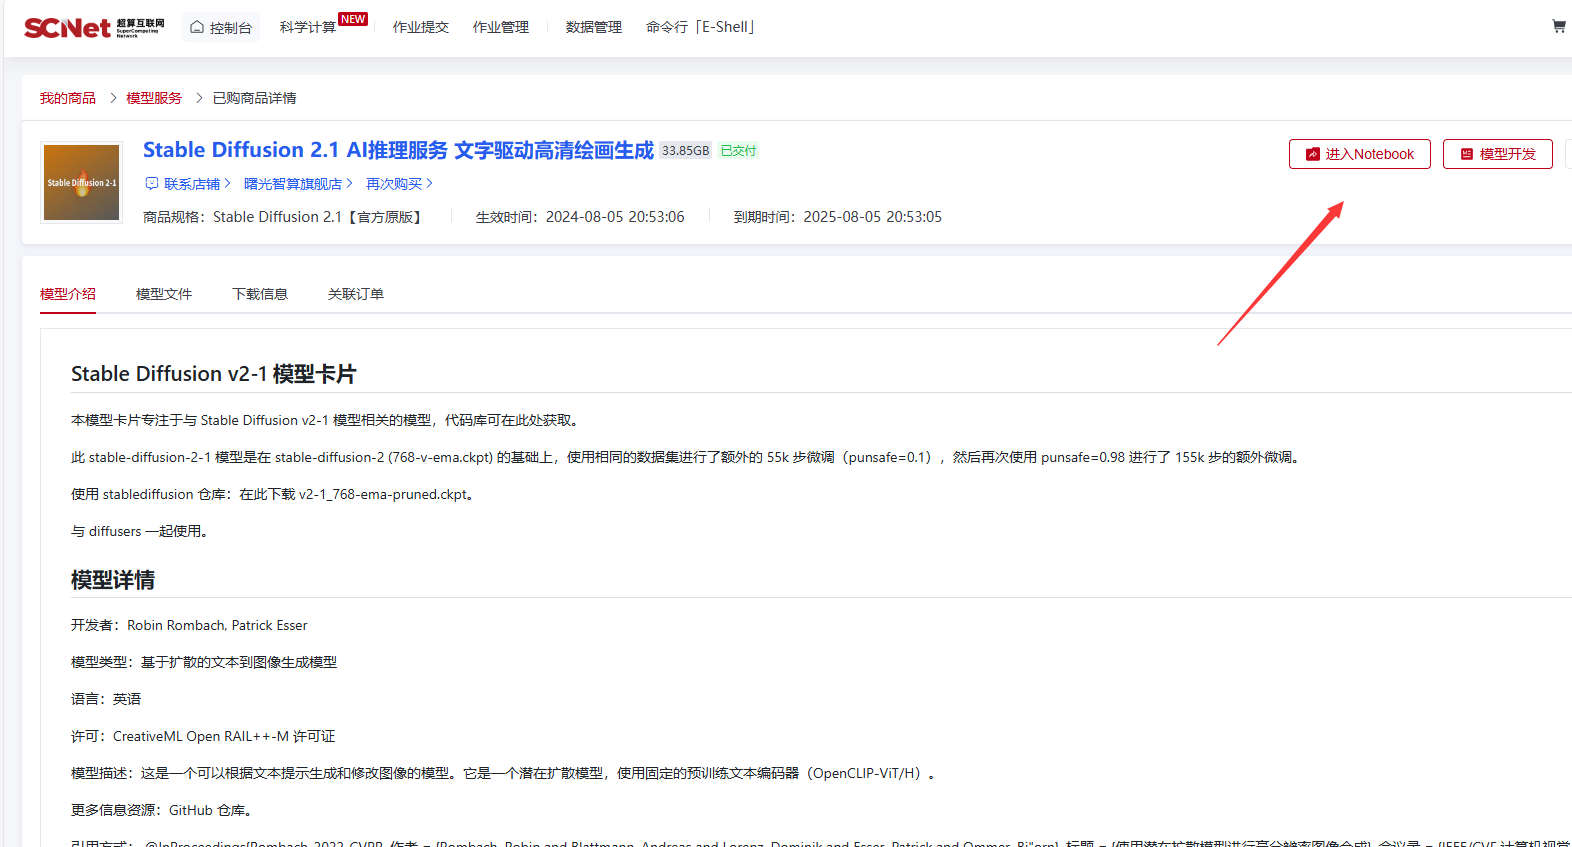1572x847 pixels.
Task: Click the 生效时间 2024-08-05 text
Action: tap(580, 217)
